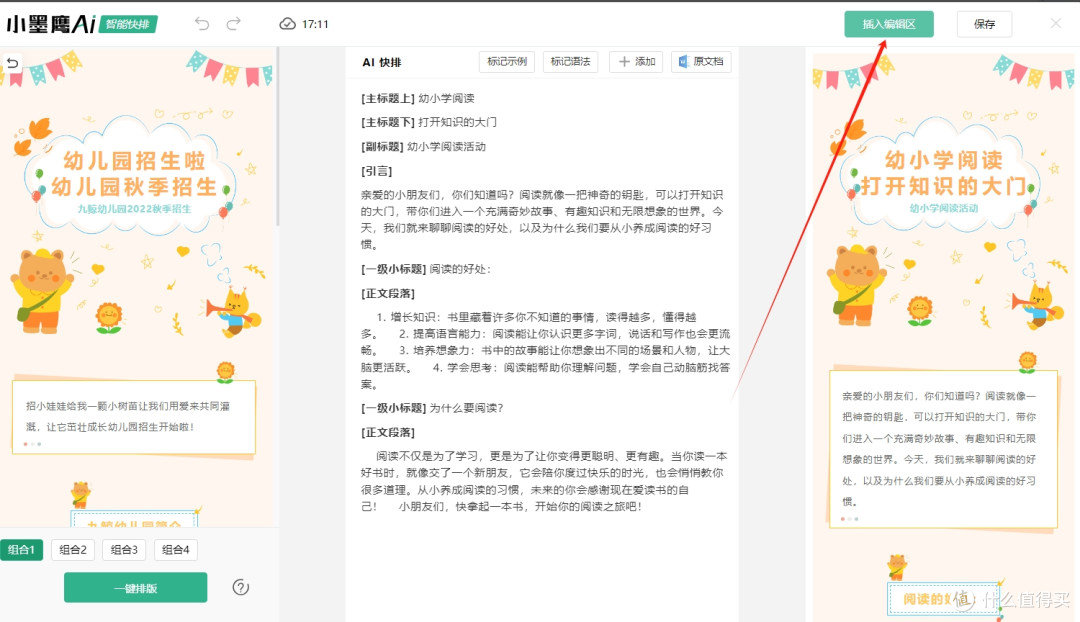Open the help question mark icon
1080x622 pixels.
[240, 588]
